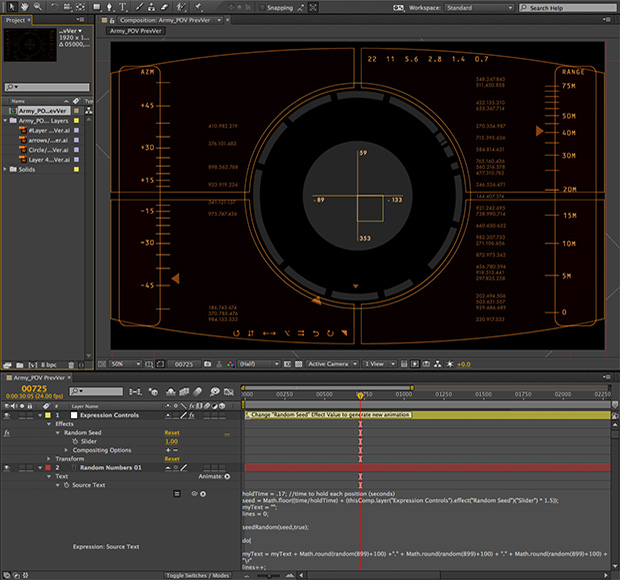Select the Unified Camera tool
Viewport: 620px width, 580px height.
point(68,7)
